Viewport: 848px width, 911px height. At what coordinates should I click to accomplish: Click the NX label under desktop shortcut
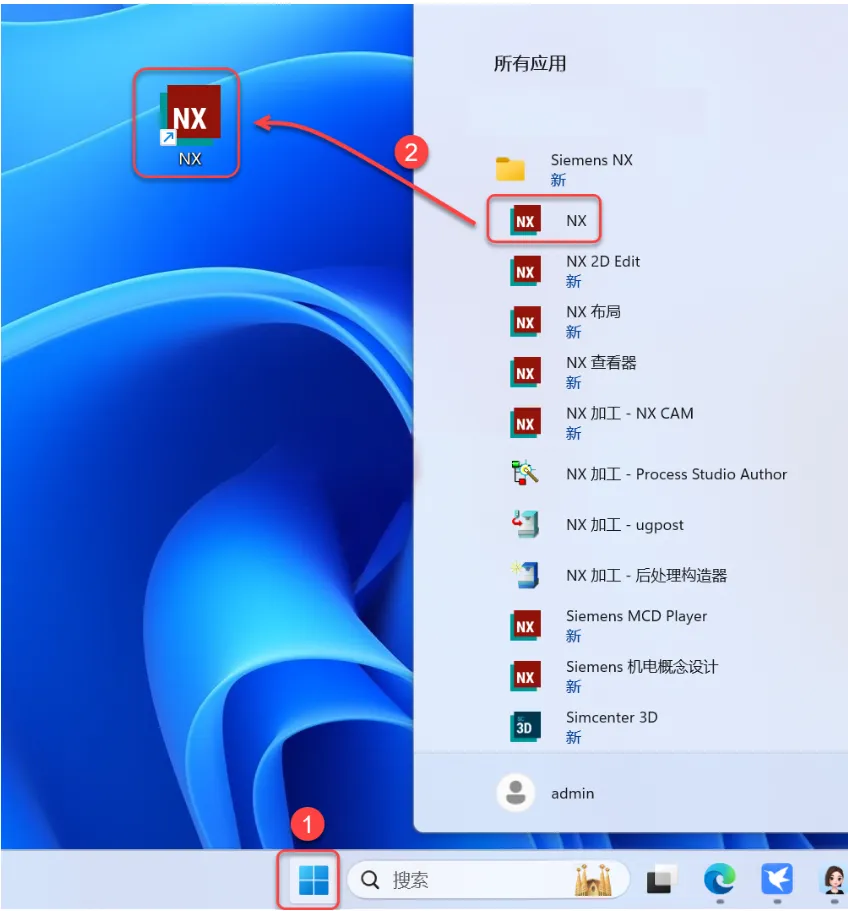point(190,159)
